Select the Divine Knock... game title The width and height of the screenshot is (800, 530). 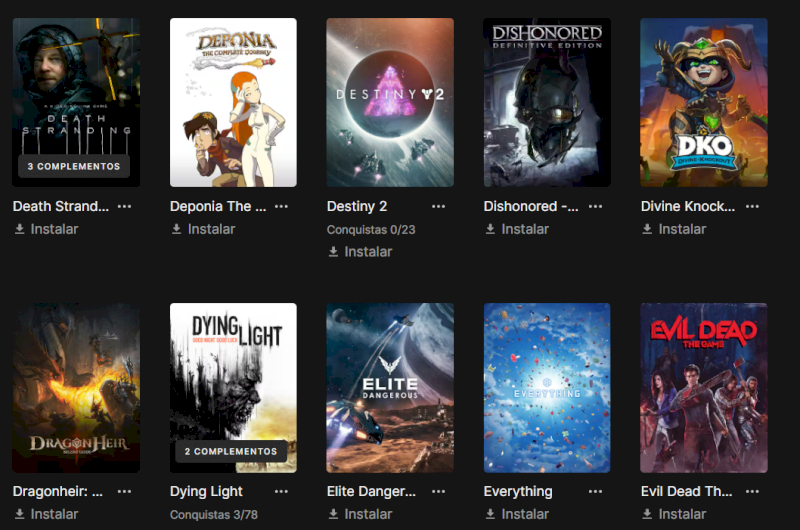click(688, 206)
